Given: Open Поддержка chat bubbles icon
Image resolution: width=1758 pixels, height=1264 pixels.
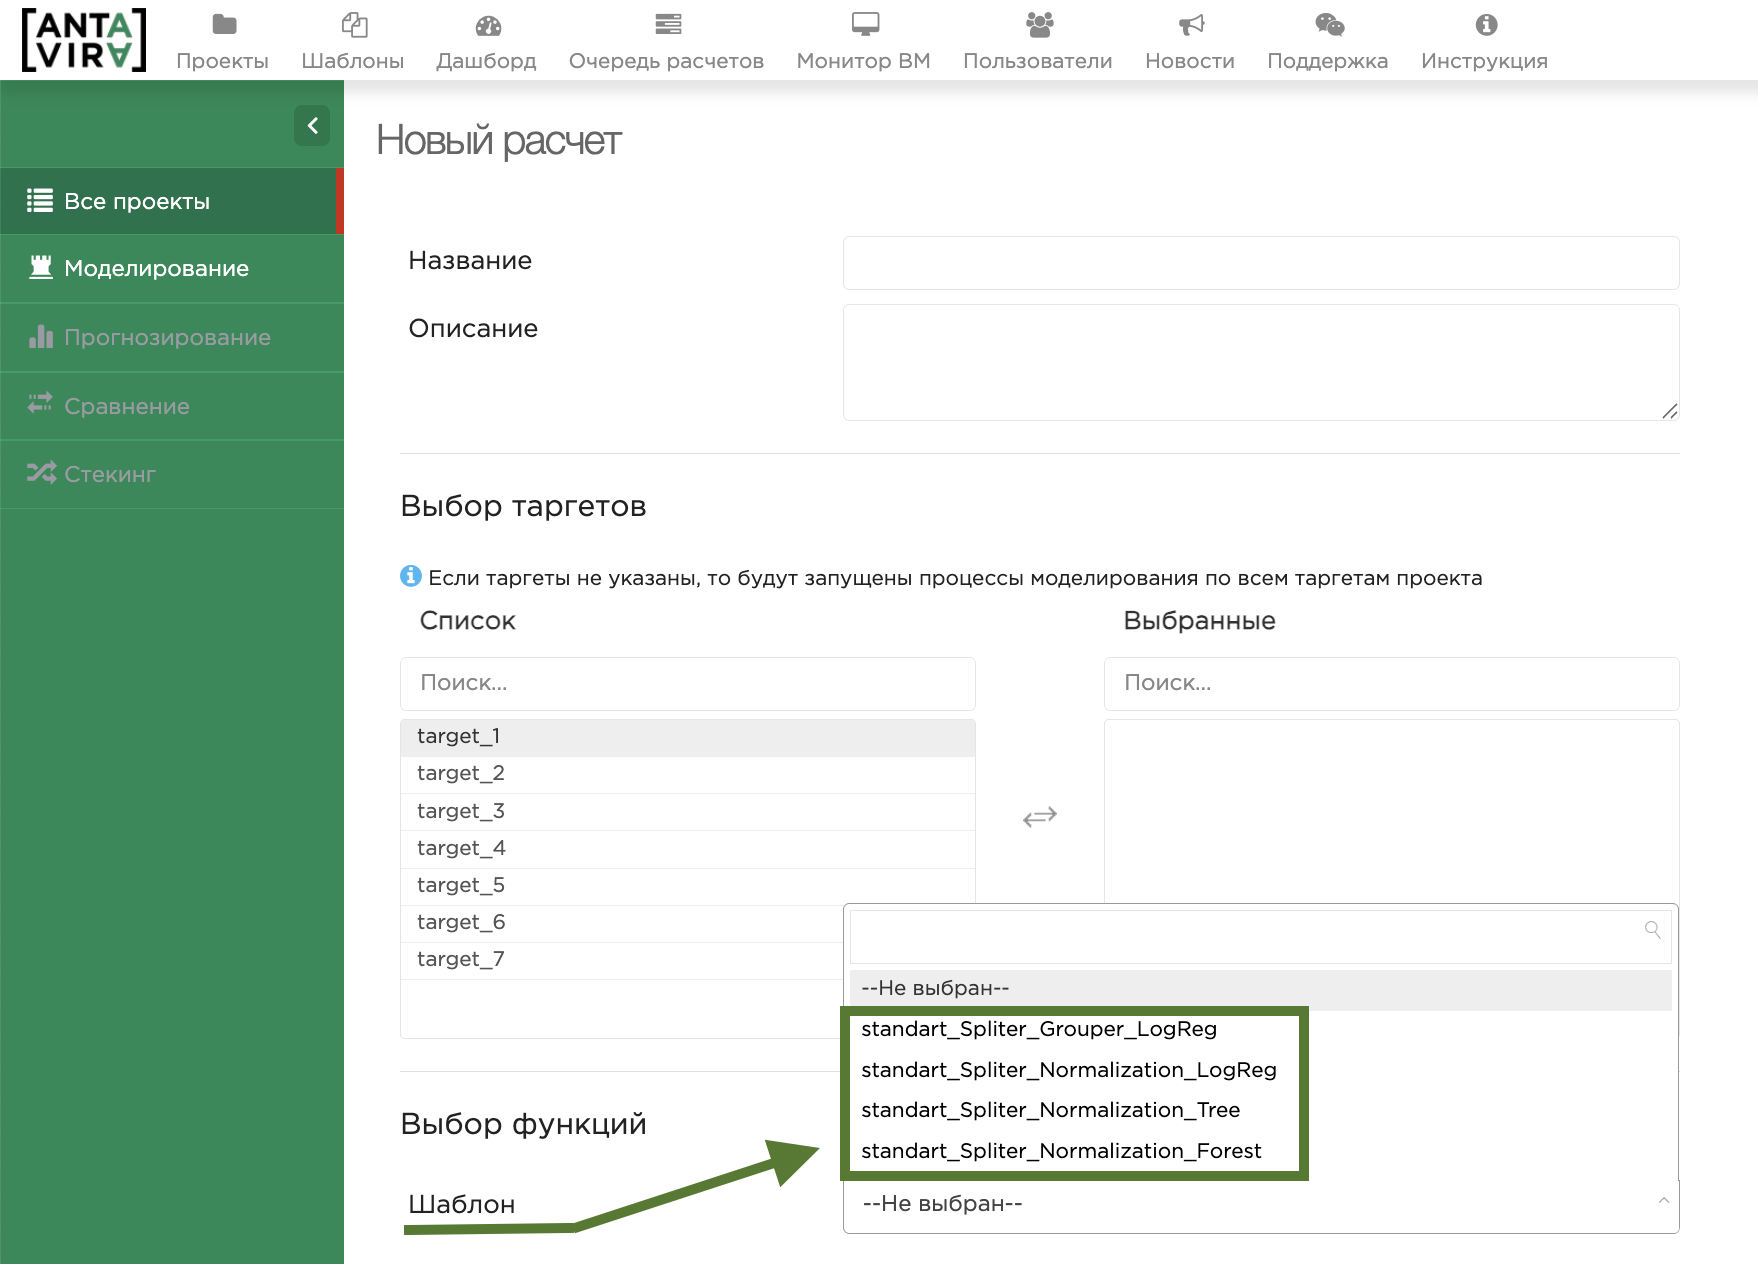Looking at the screenshot, I should pos(1328,25).
